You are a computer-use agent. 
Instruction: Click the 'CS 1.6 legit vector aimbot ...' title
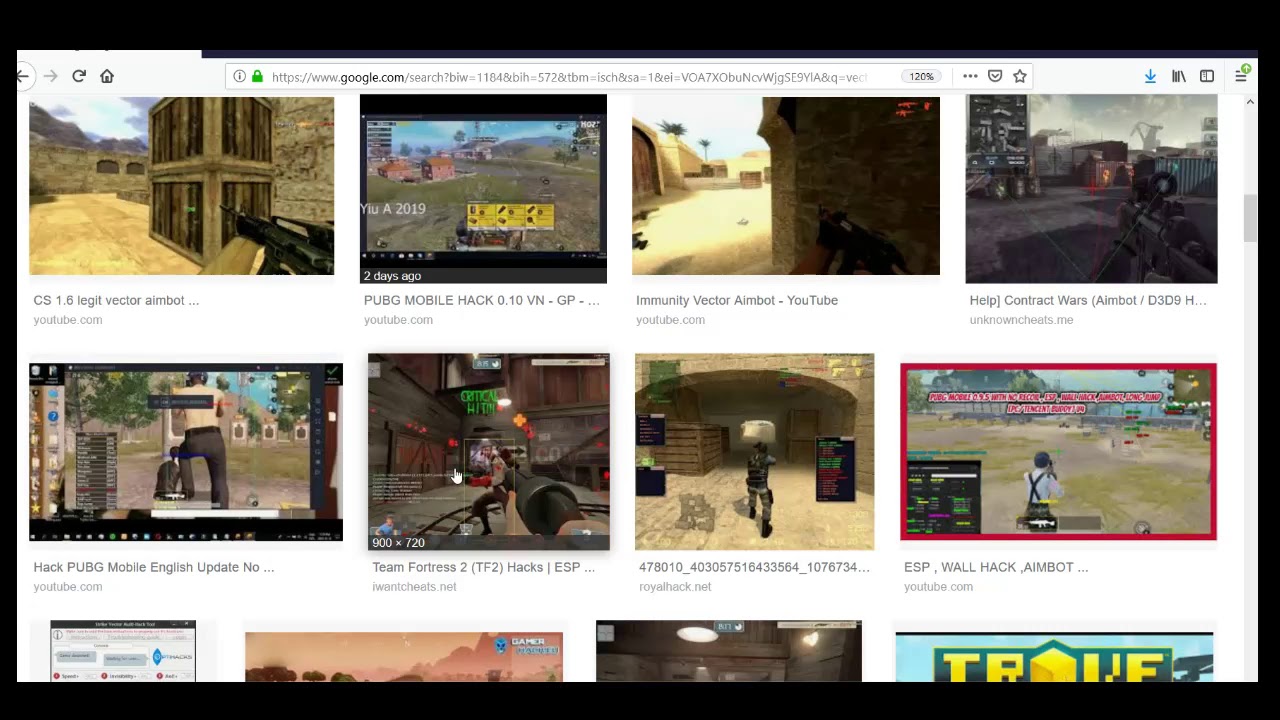116,300
